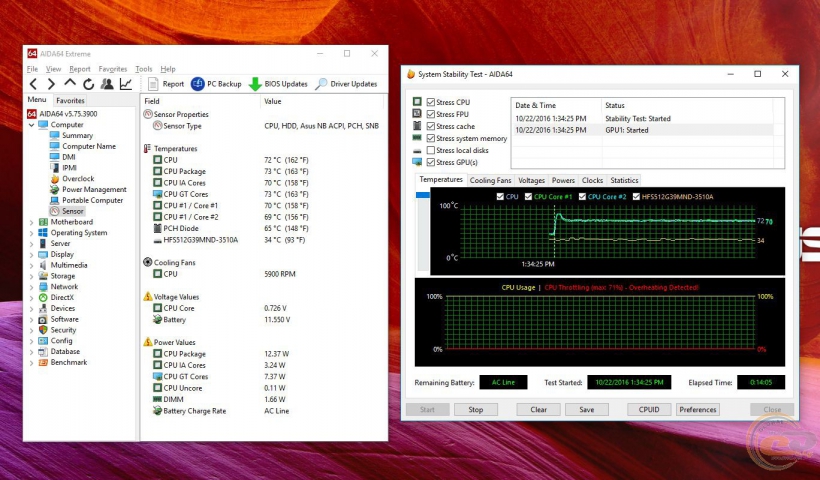Open Preferences in stability test window

click(x=698, y=409)
